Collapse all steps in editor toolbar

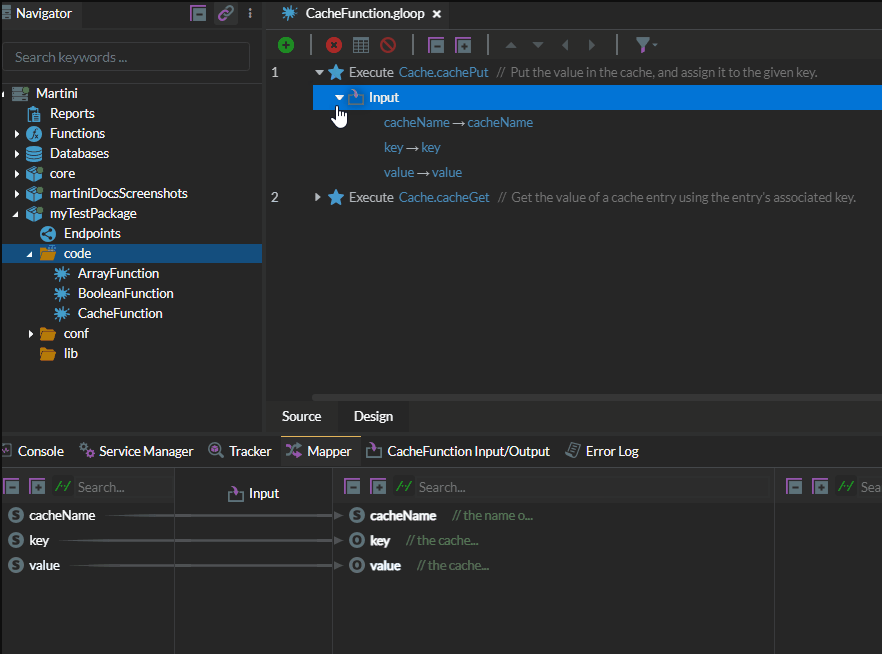(435, 45)
